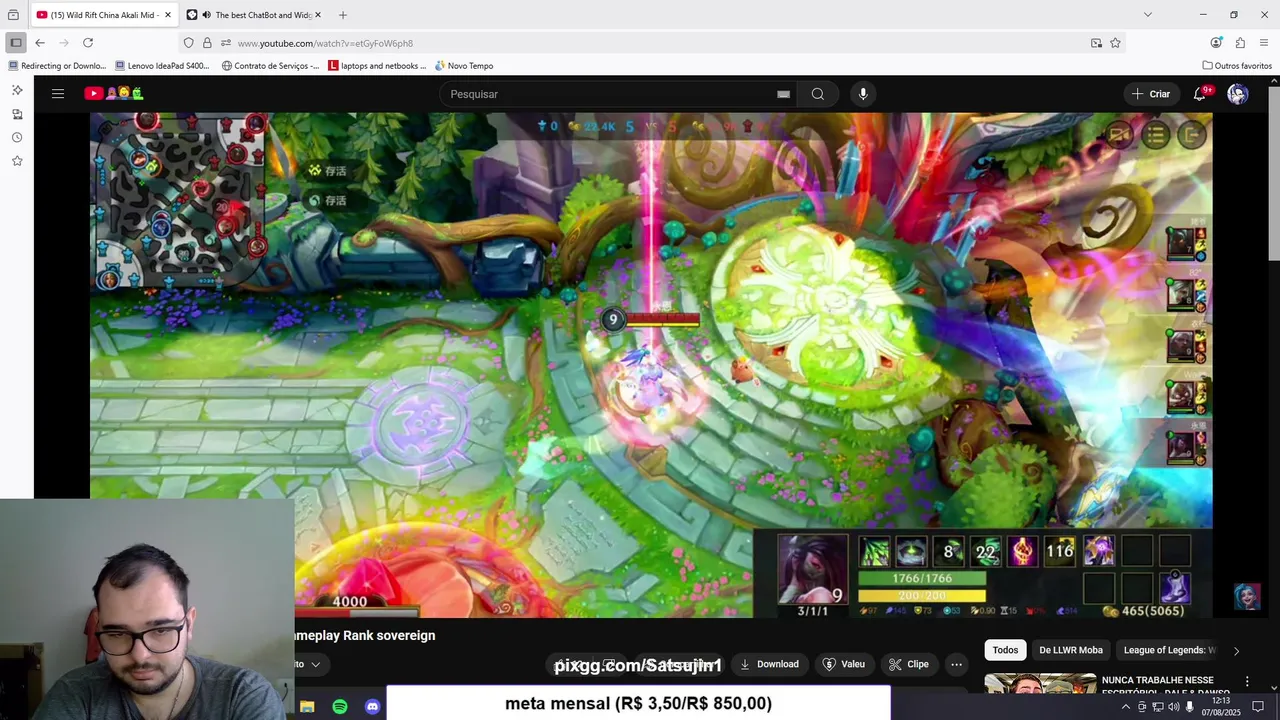Viewport: 1280px width, 720px height.
Task: Open the browser extensions puzzle icon
Action: 1240,43
